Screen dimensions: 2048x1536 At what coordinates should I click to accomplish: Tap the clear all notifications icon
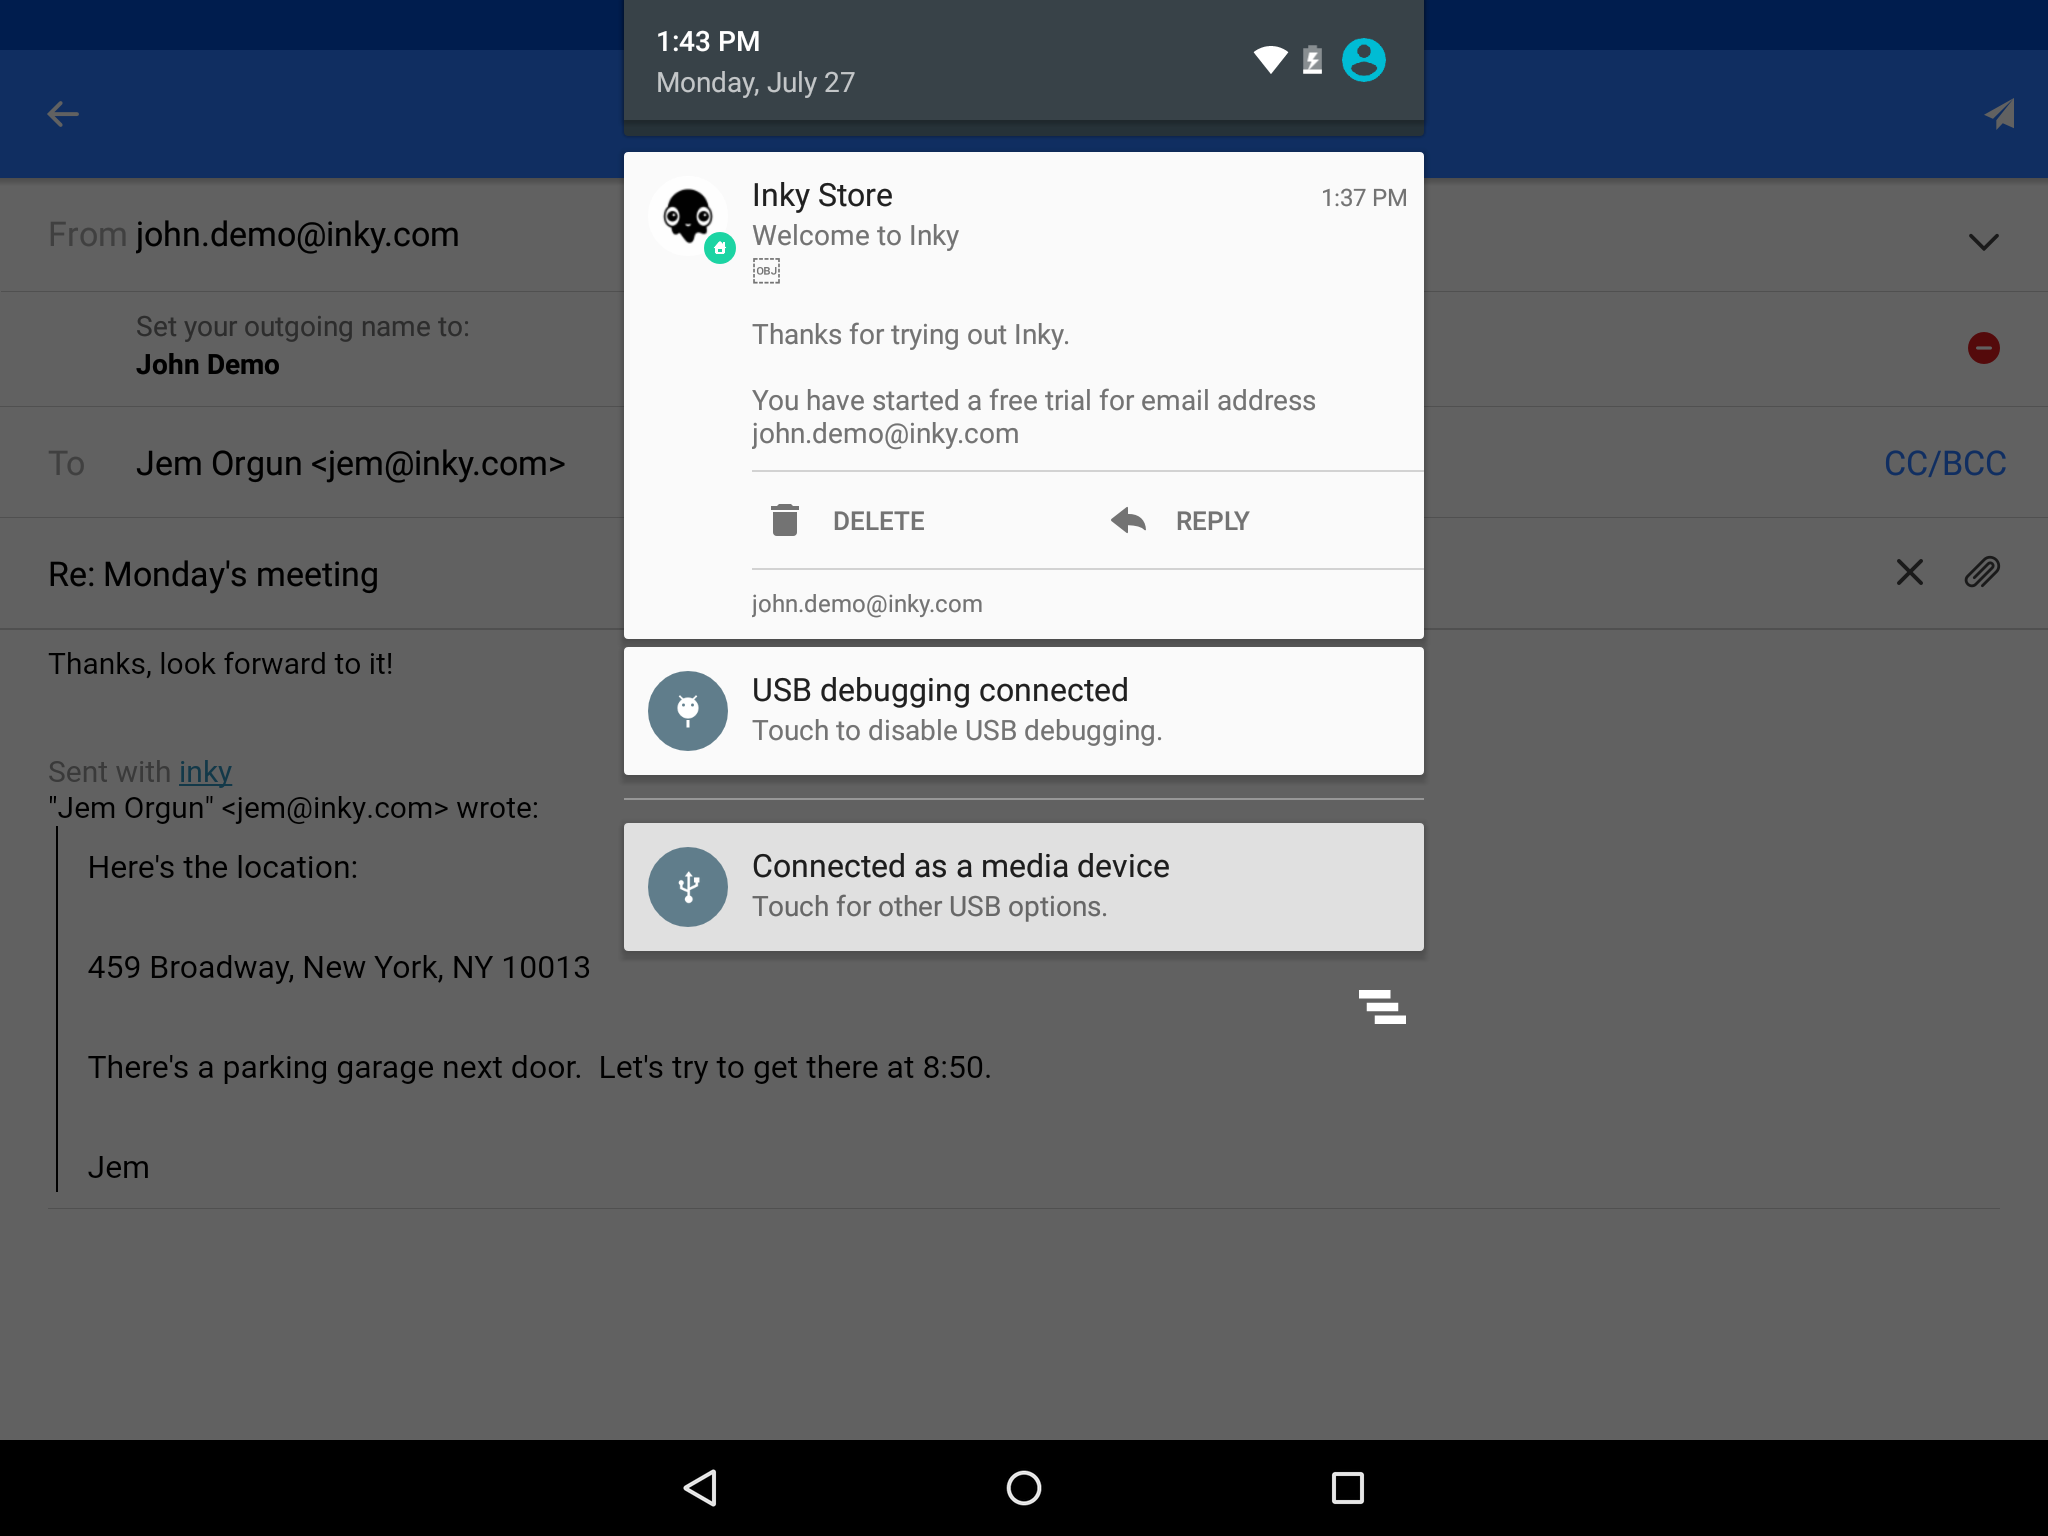tap(1382, 1007)
